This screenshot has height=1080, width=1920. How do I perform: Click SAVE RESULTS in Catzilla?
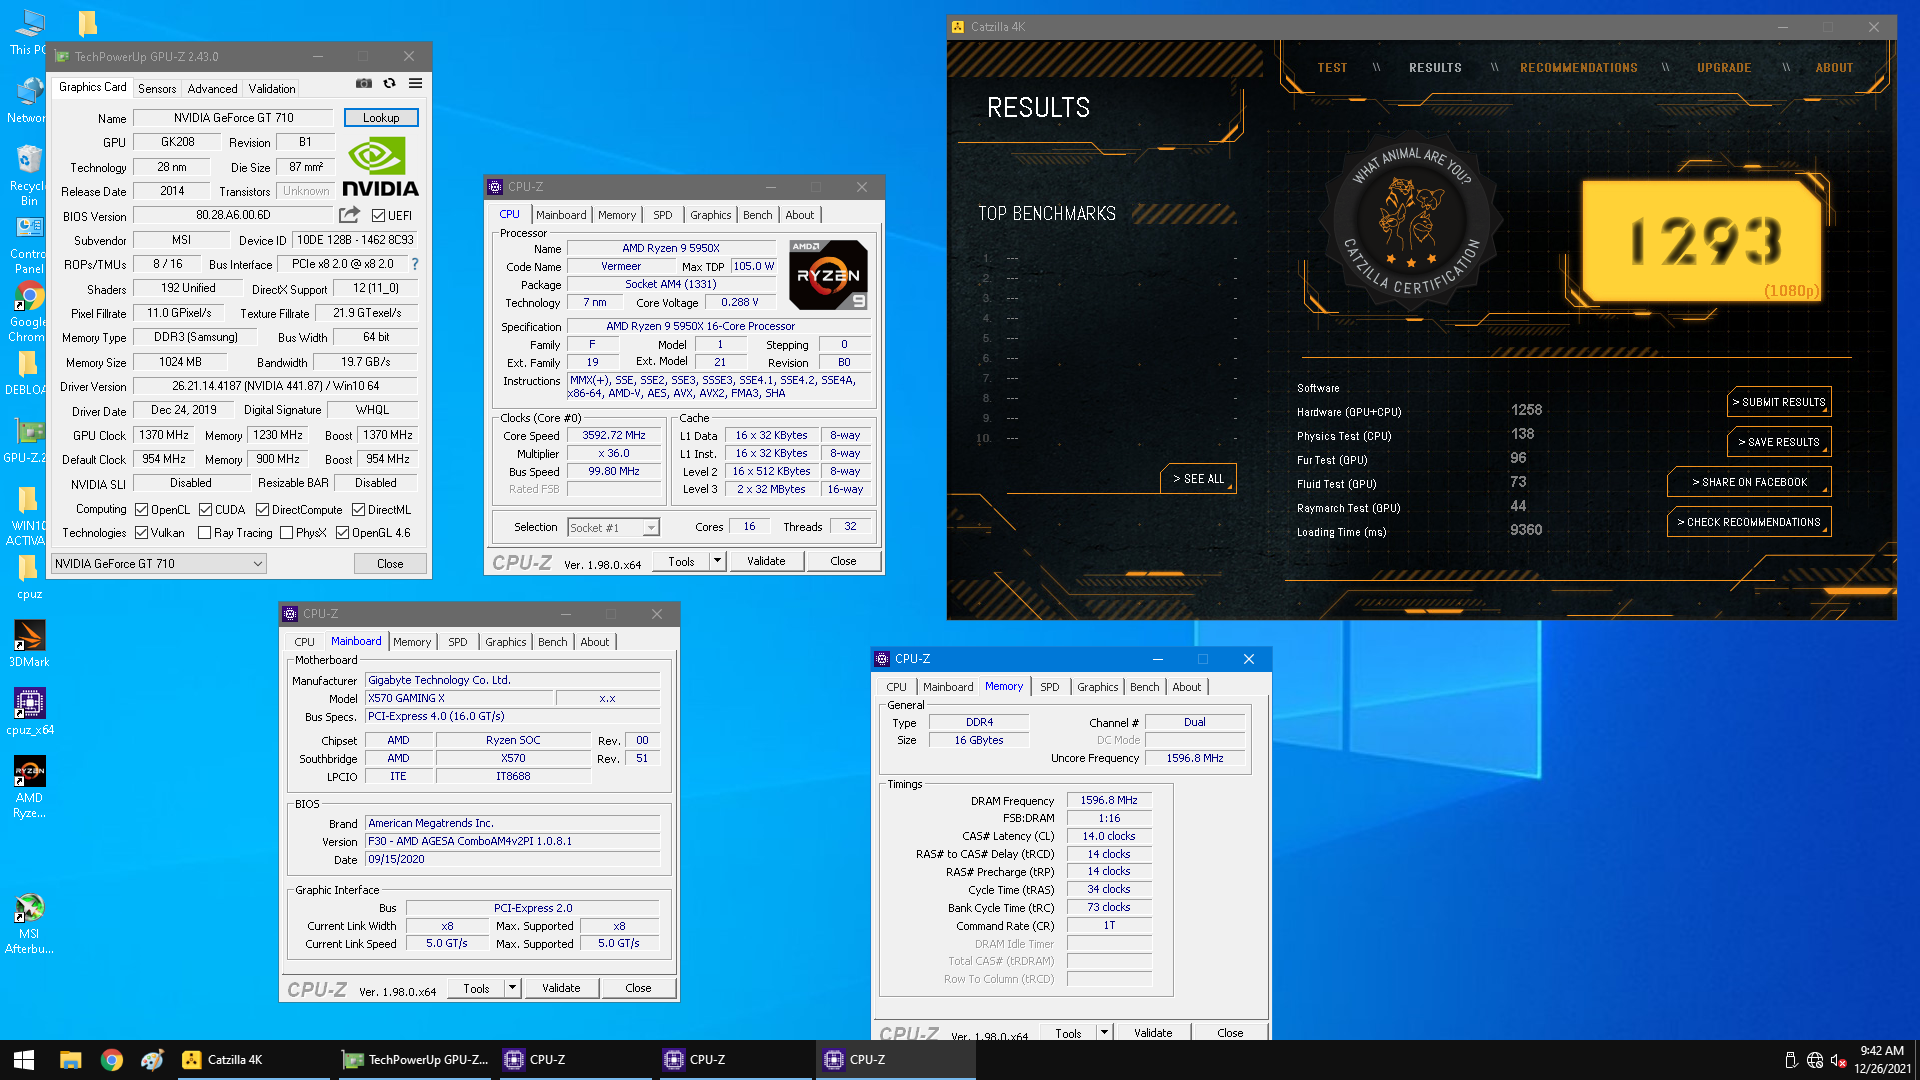point(1779,442)
